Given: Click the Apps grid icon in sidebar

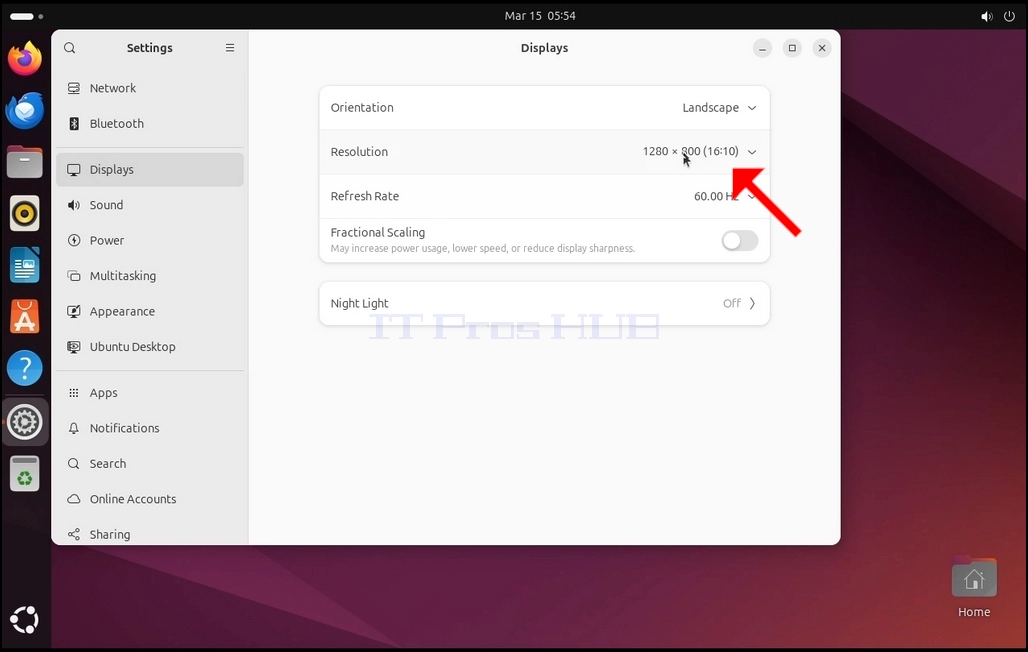Looking at the screenshot, I should pyautogui.click(x=74, y=393).
